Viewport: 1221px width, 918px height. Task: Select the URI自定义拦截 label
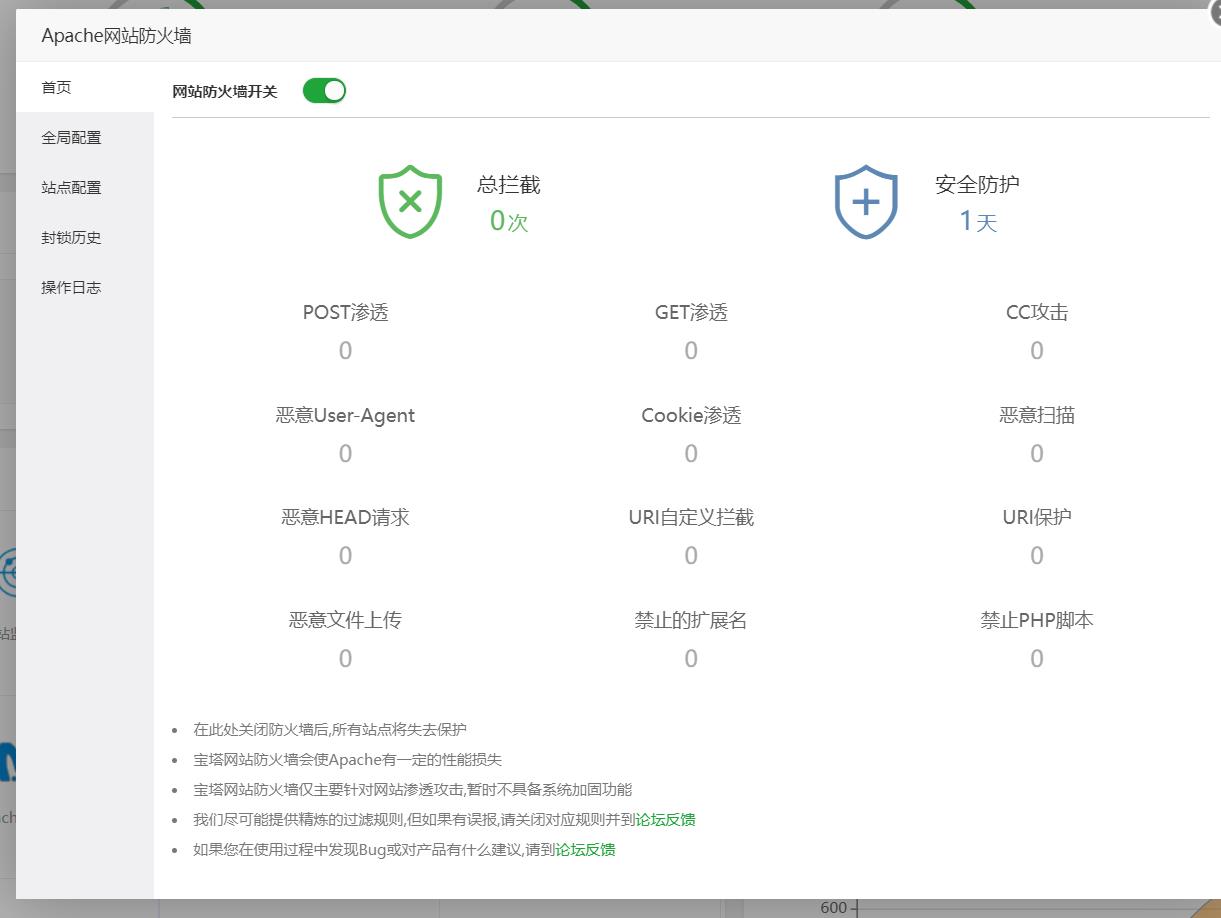click(691, 518)
